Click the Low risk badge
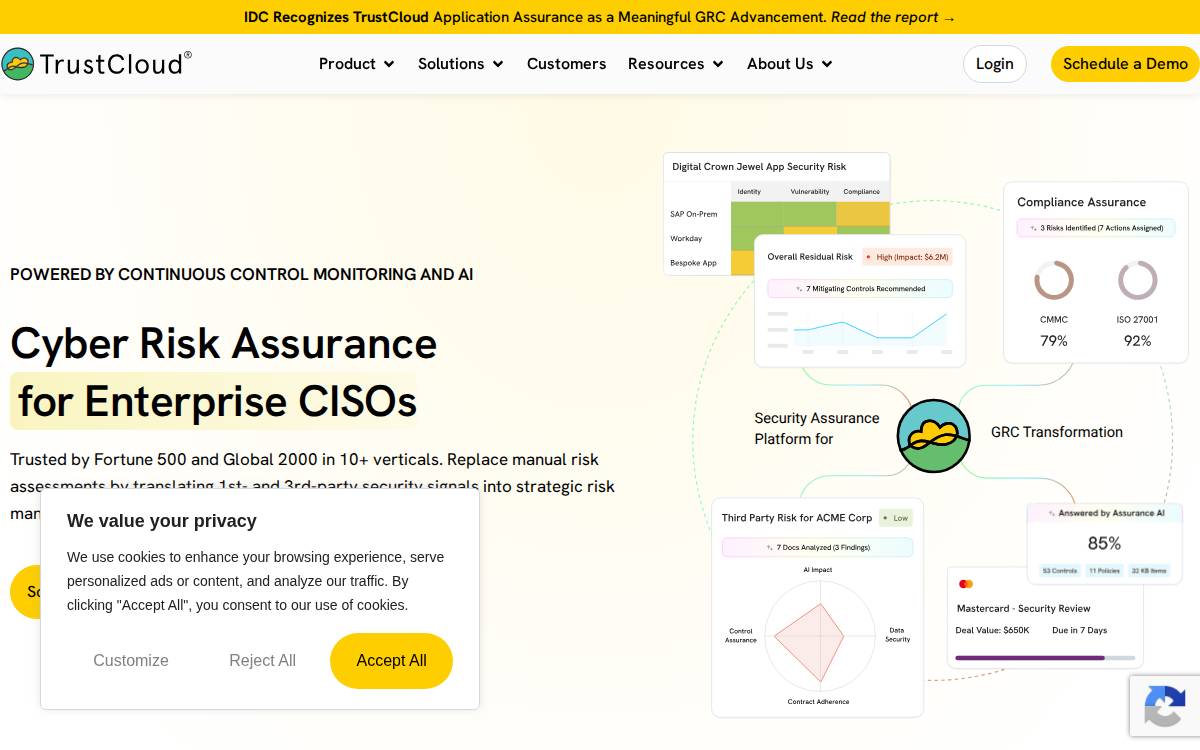1200x750 pixels. pos(896,518)
